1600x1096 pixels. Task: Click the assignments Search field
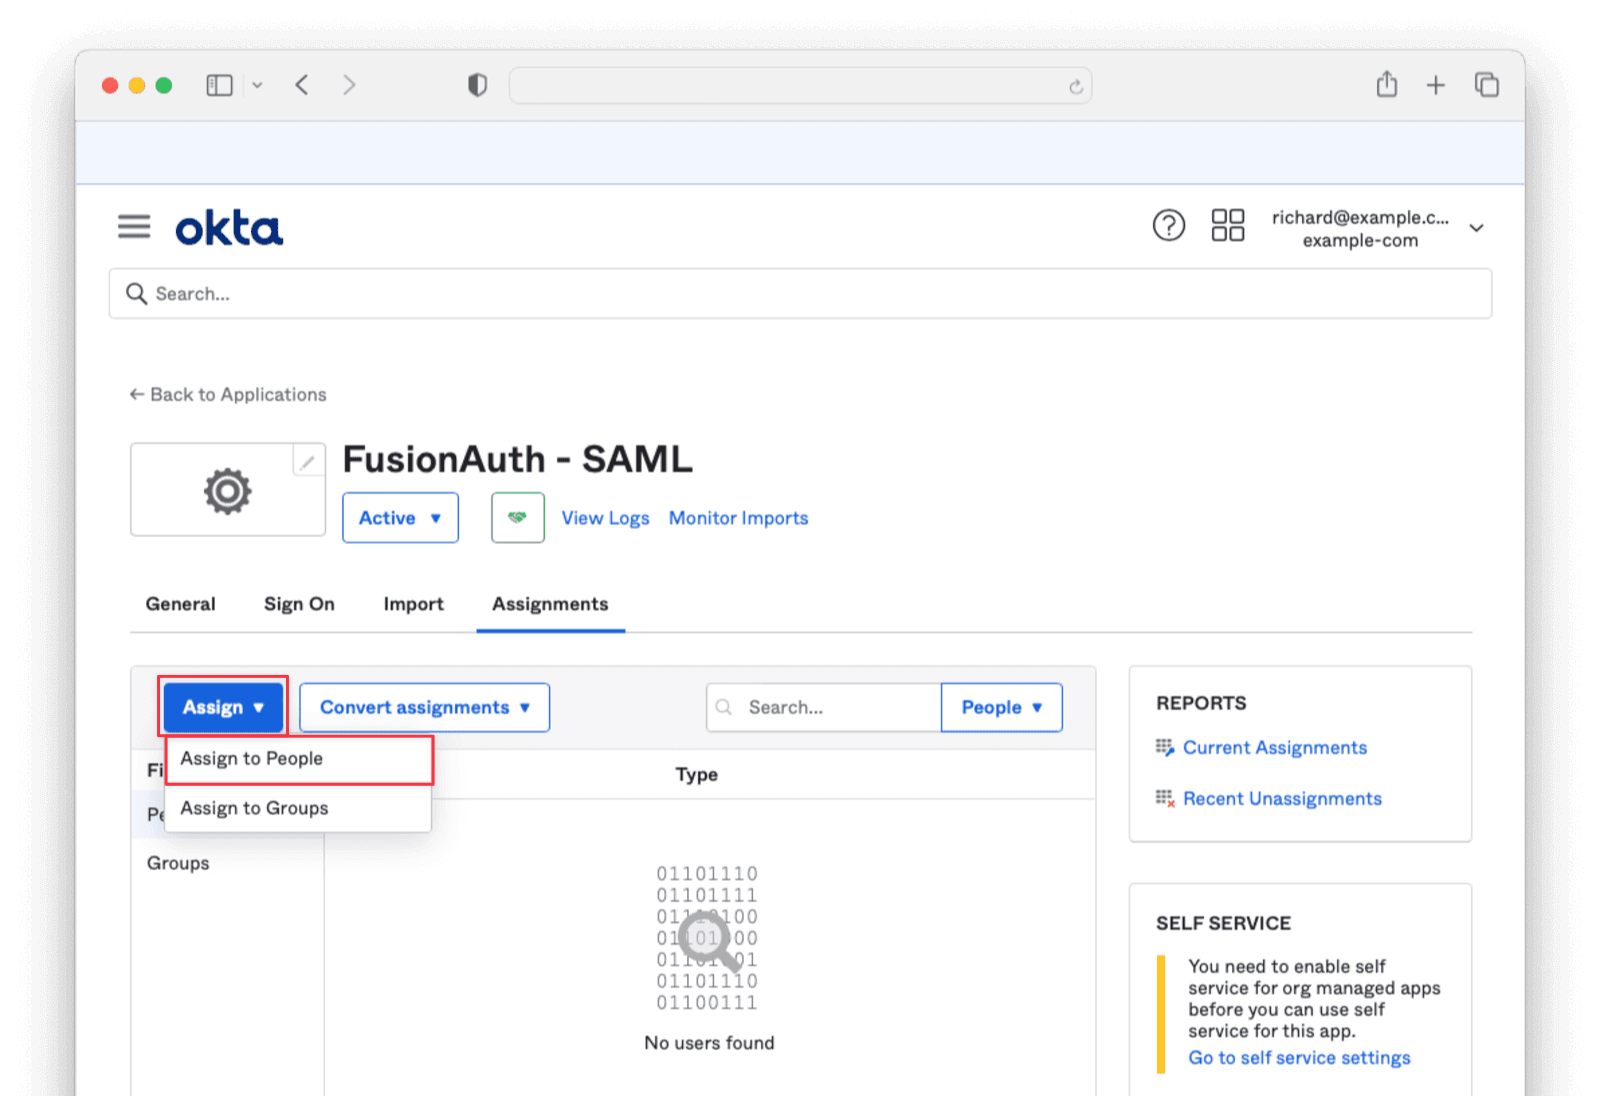pos(824,707)
